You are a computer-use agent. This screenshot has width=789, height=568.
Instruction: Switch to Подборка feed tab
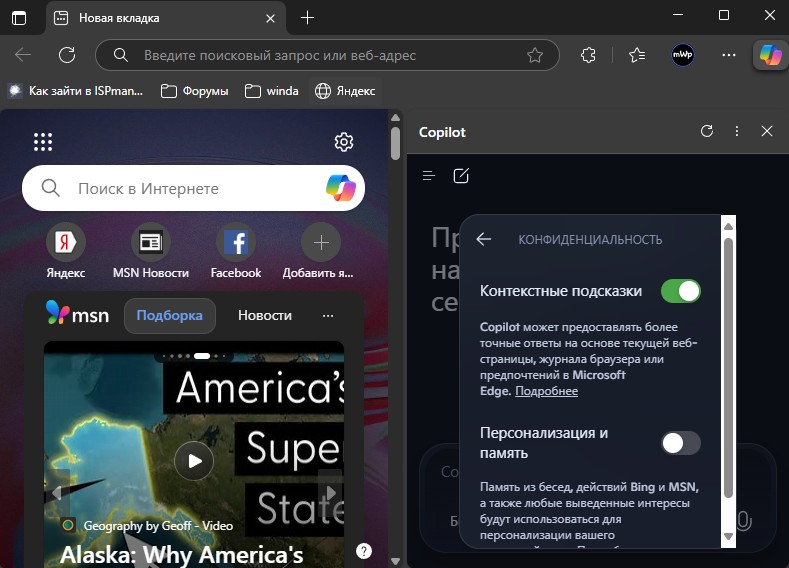(170, 315)
